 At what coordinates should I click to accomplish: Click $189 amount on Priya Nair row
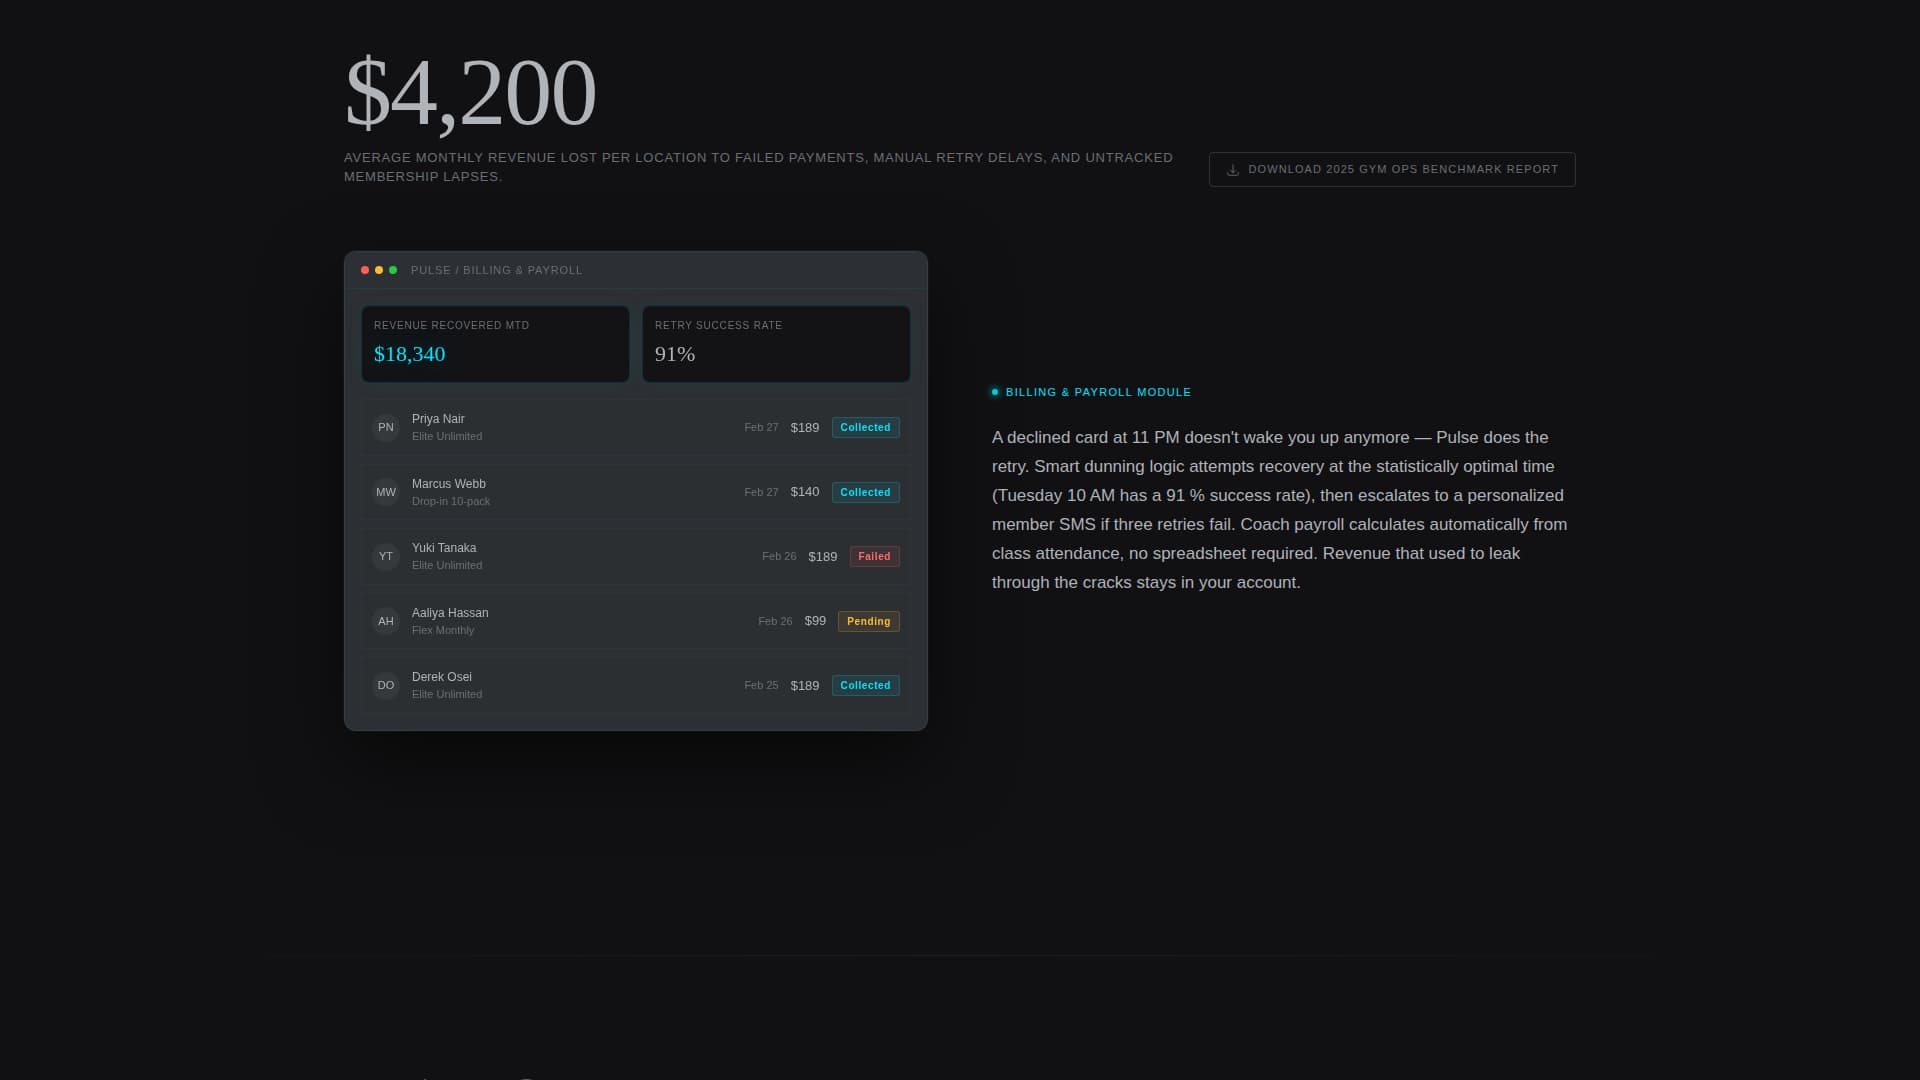click(805, 427)
